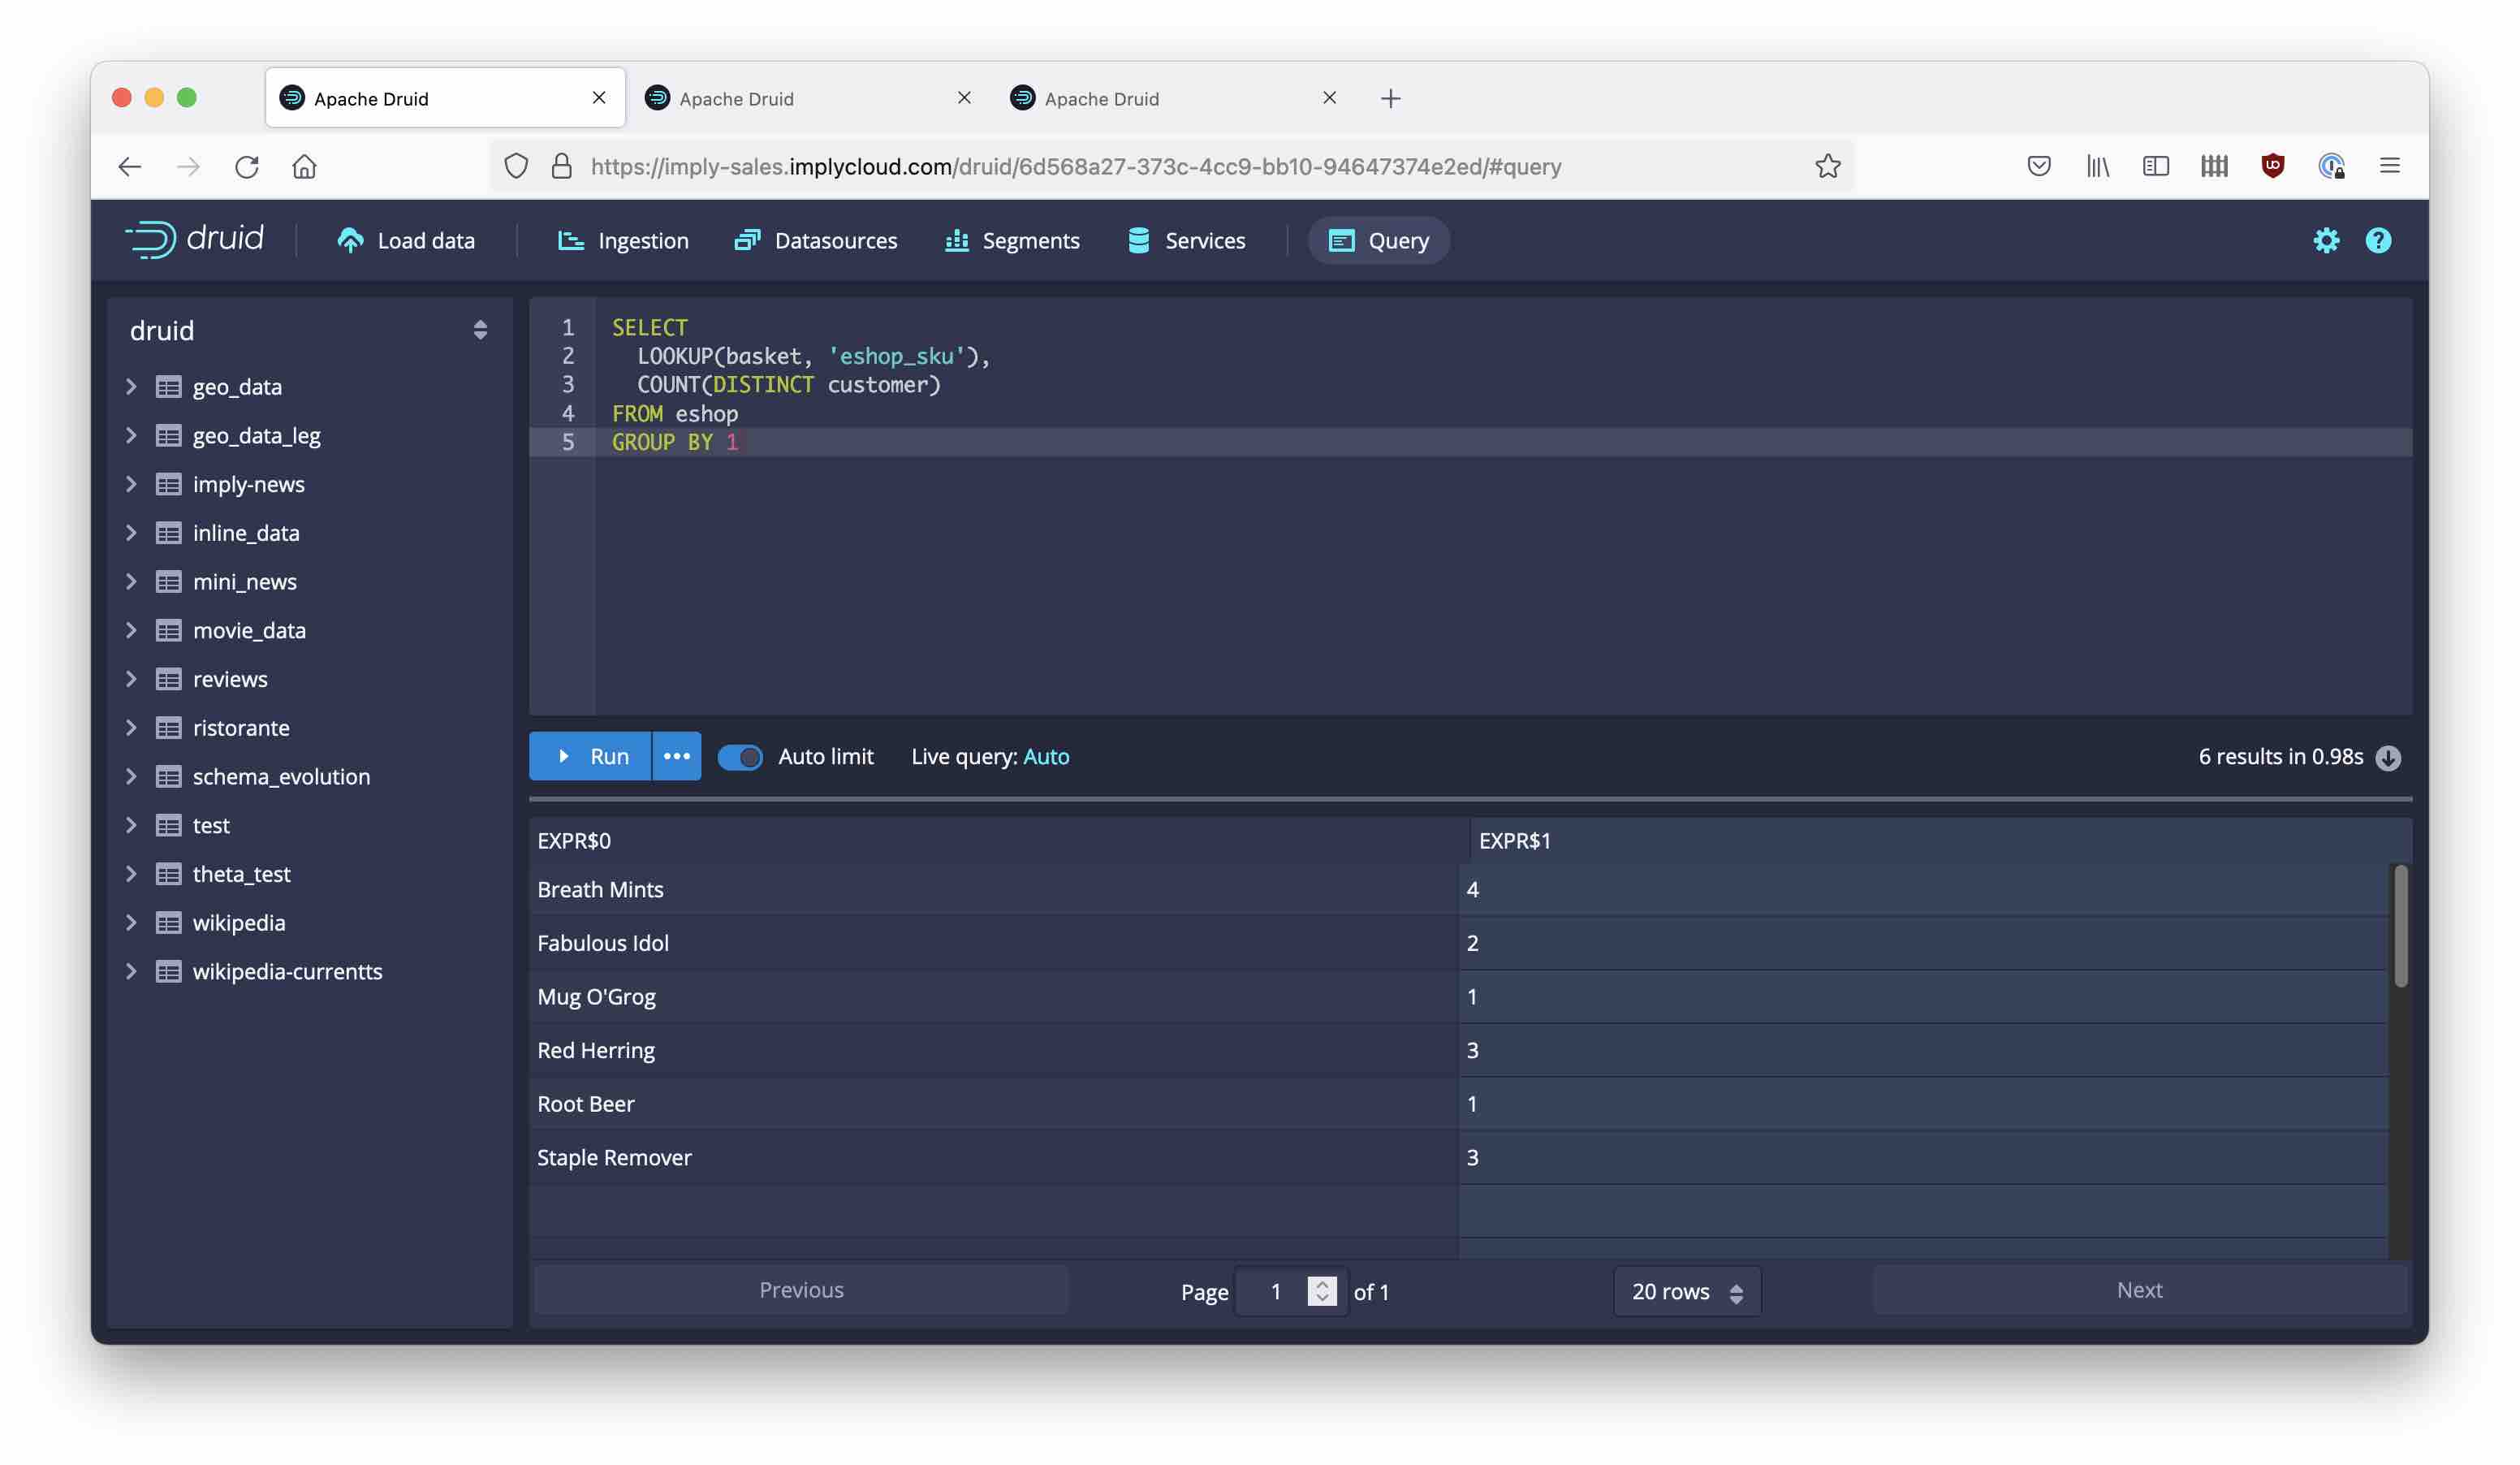Switch to the Query tab

click(x=1378, y=240)
